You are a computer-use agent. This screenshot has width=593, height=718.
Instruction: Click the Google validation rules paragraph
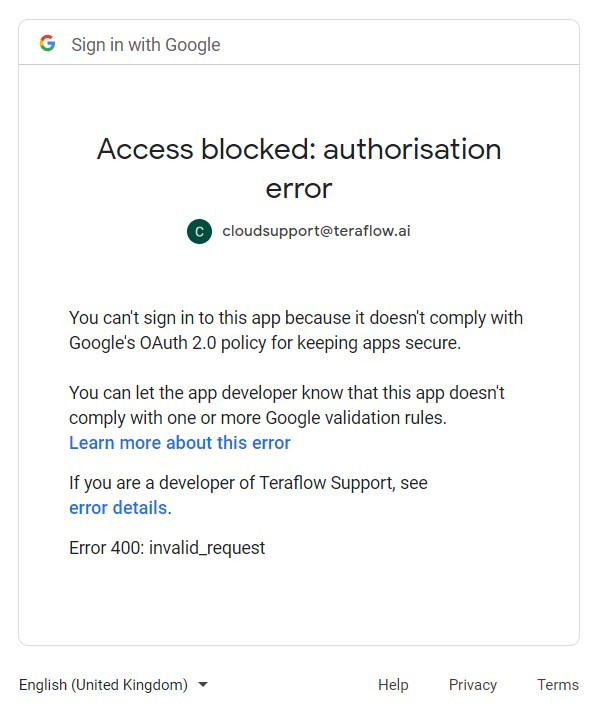[287, 405]
